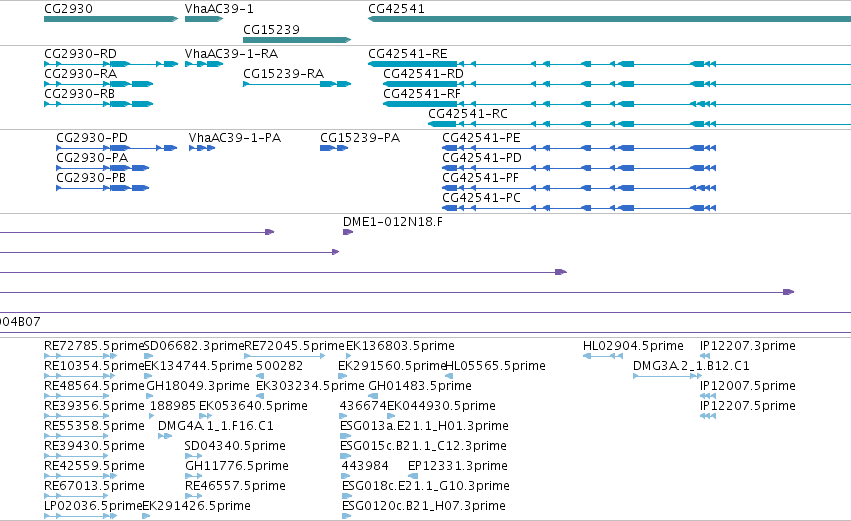Image resolution: width=851 pixels, height=521 pixels.
Task: Click the SD06682.3prime EST label
Action: tap(194, 346)
